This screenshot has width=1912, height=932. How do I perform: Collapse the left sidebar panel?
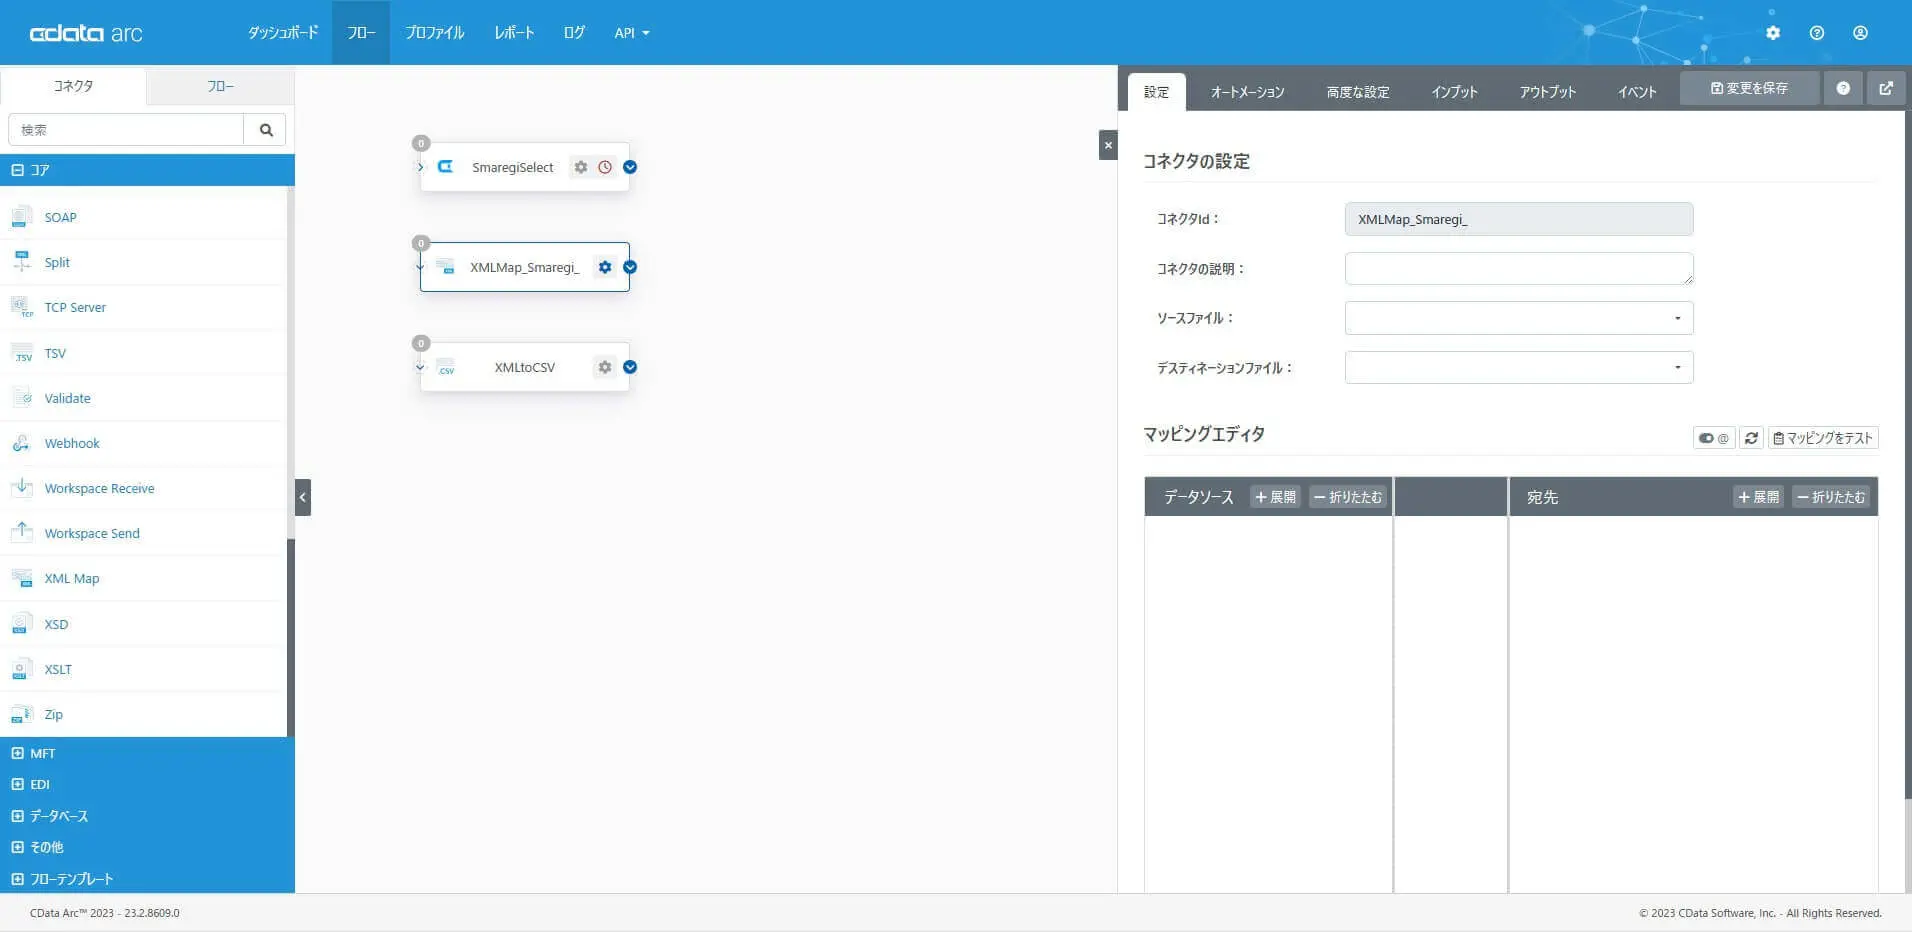coord(303,497)
